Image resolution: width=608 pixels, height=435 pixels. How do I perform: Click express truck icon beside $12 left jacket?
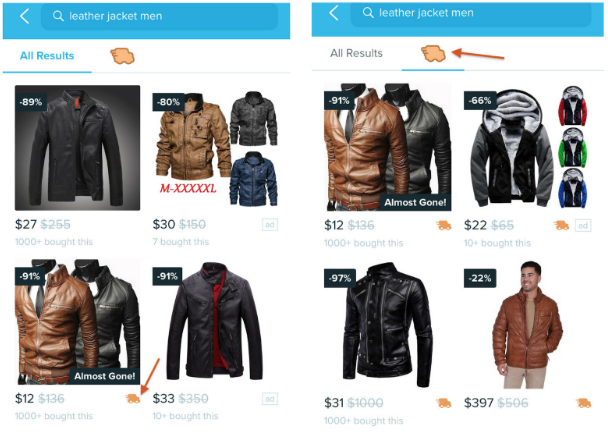coord(133,398)
